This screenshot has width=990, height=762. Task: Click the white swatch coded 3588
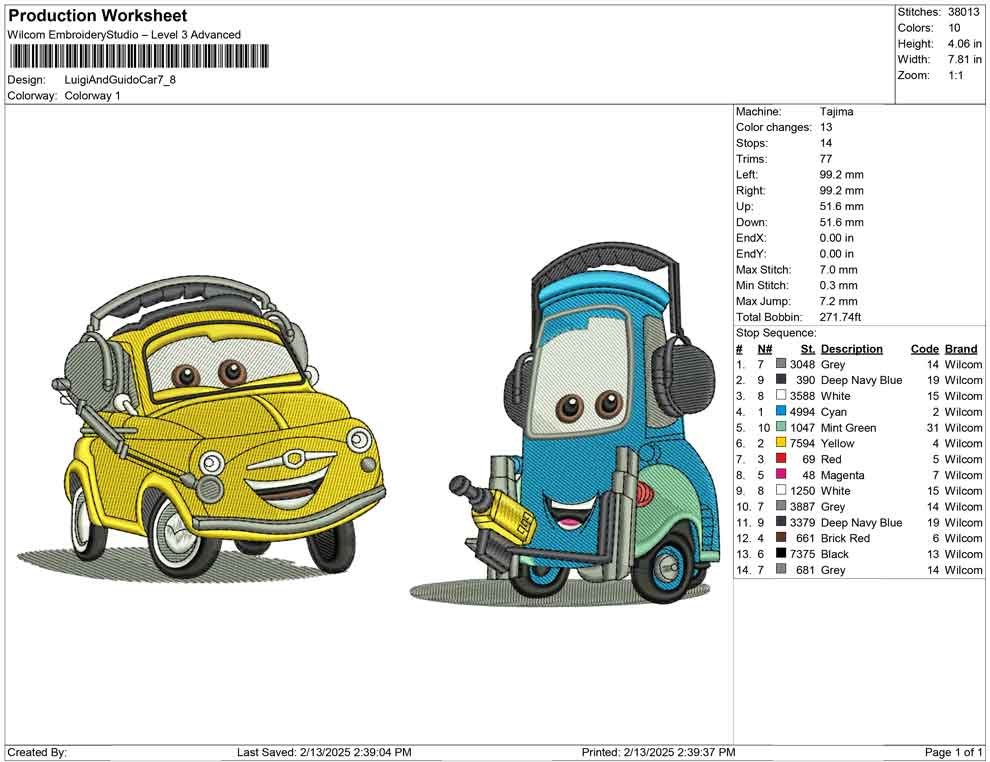click(x=781, y=396)
